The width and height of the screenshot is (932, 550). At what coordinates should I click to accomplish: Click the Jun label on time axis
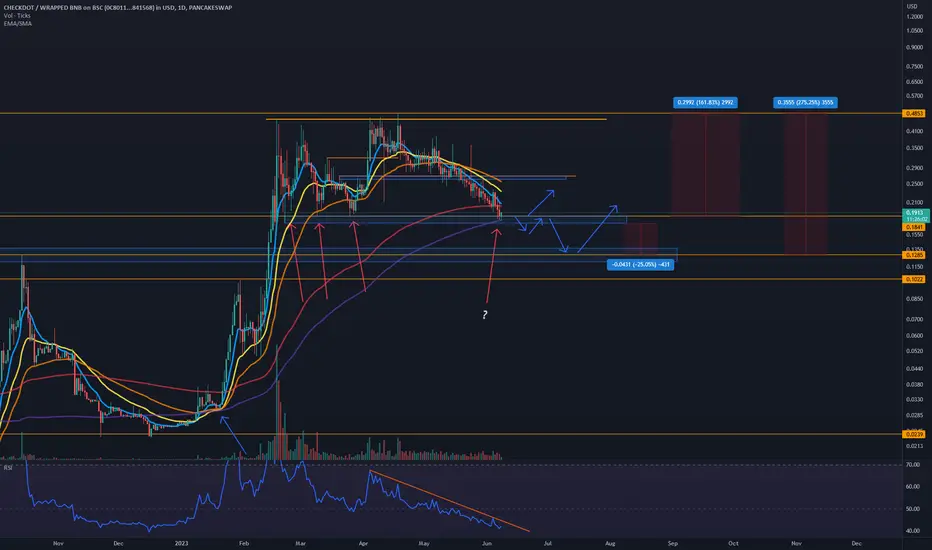tap(487, 543)
